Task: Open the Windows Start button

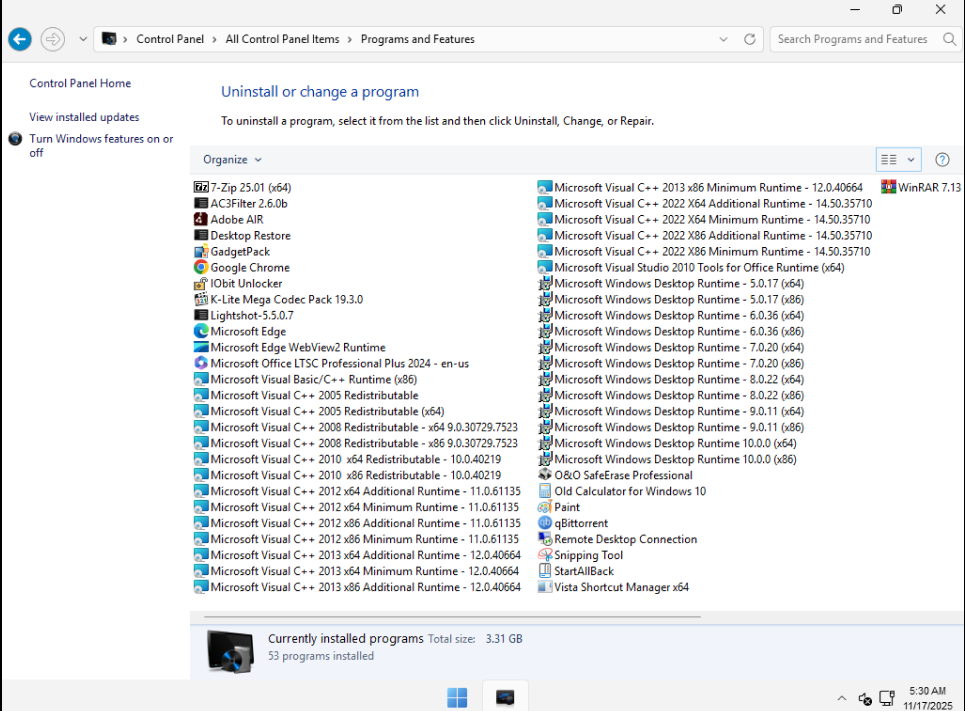Action: click(457, 697)
